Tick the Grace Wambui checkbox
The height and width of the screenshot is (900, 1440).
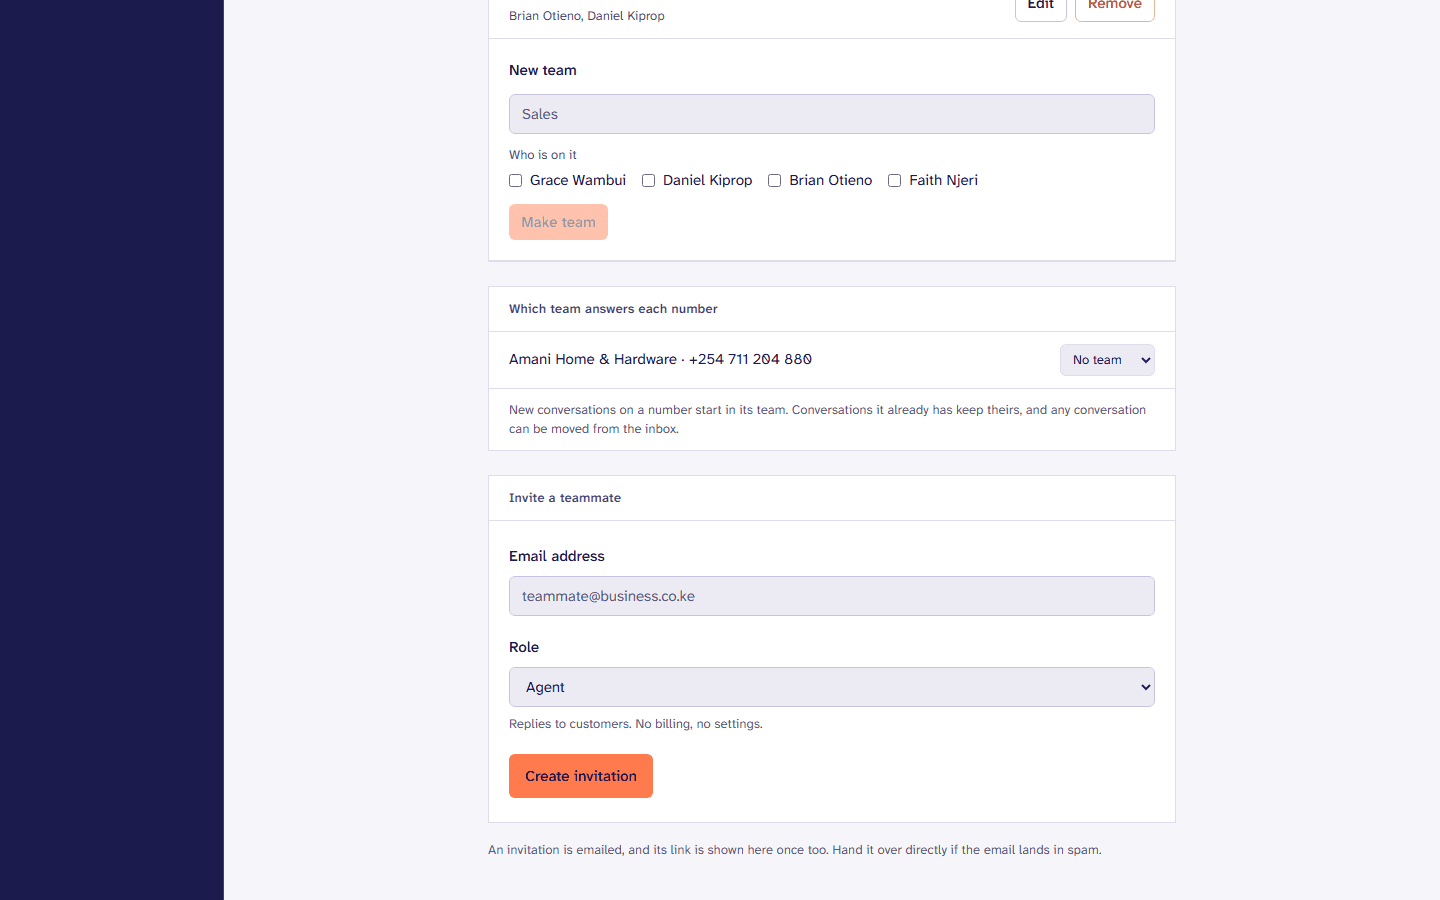[515, 181]
